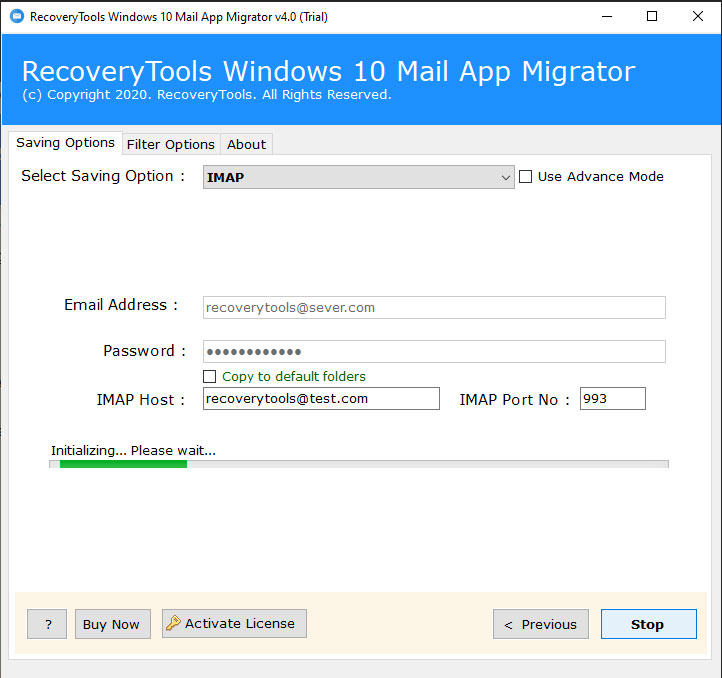Click the RecoveryTools Windows 10 Mail App Migrator heading
Image resolution: width=722 pixels, height=678 pixels.
coord(328,71)
